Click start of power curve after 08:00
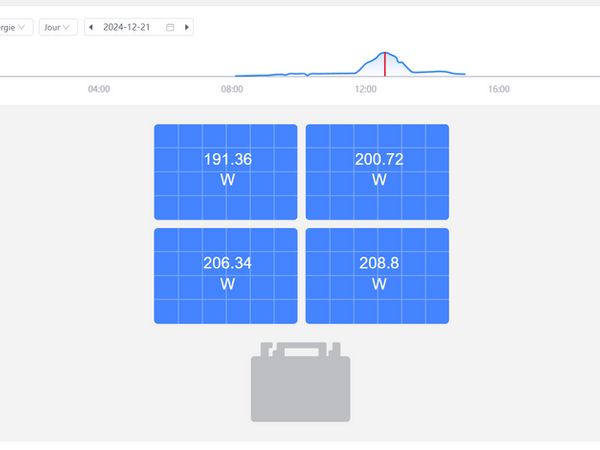This screenshot has height=450, width=600. pos(237,75)
